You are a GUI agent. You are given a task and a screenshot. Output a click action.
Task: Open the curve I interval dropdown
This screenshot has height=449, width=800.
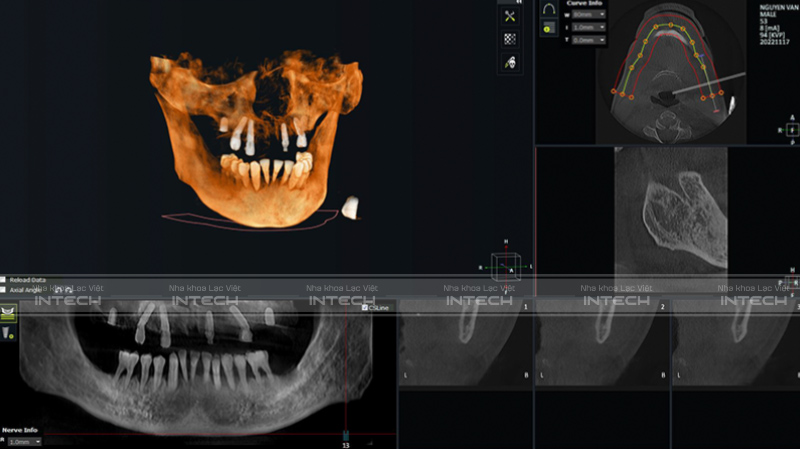[588, 28]
